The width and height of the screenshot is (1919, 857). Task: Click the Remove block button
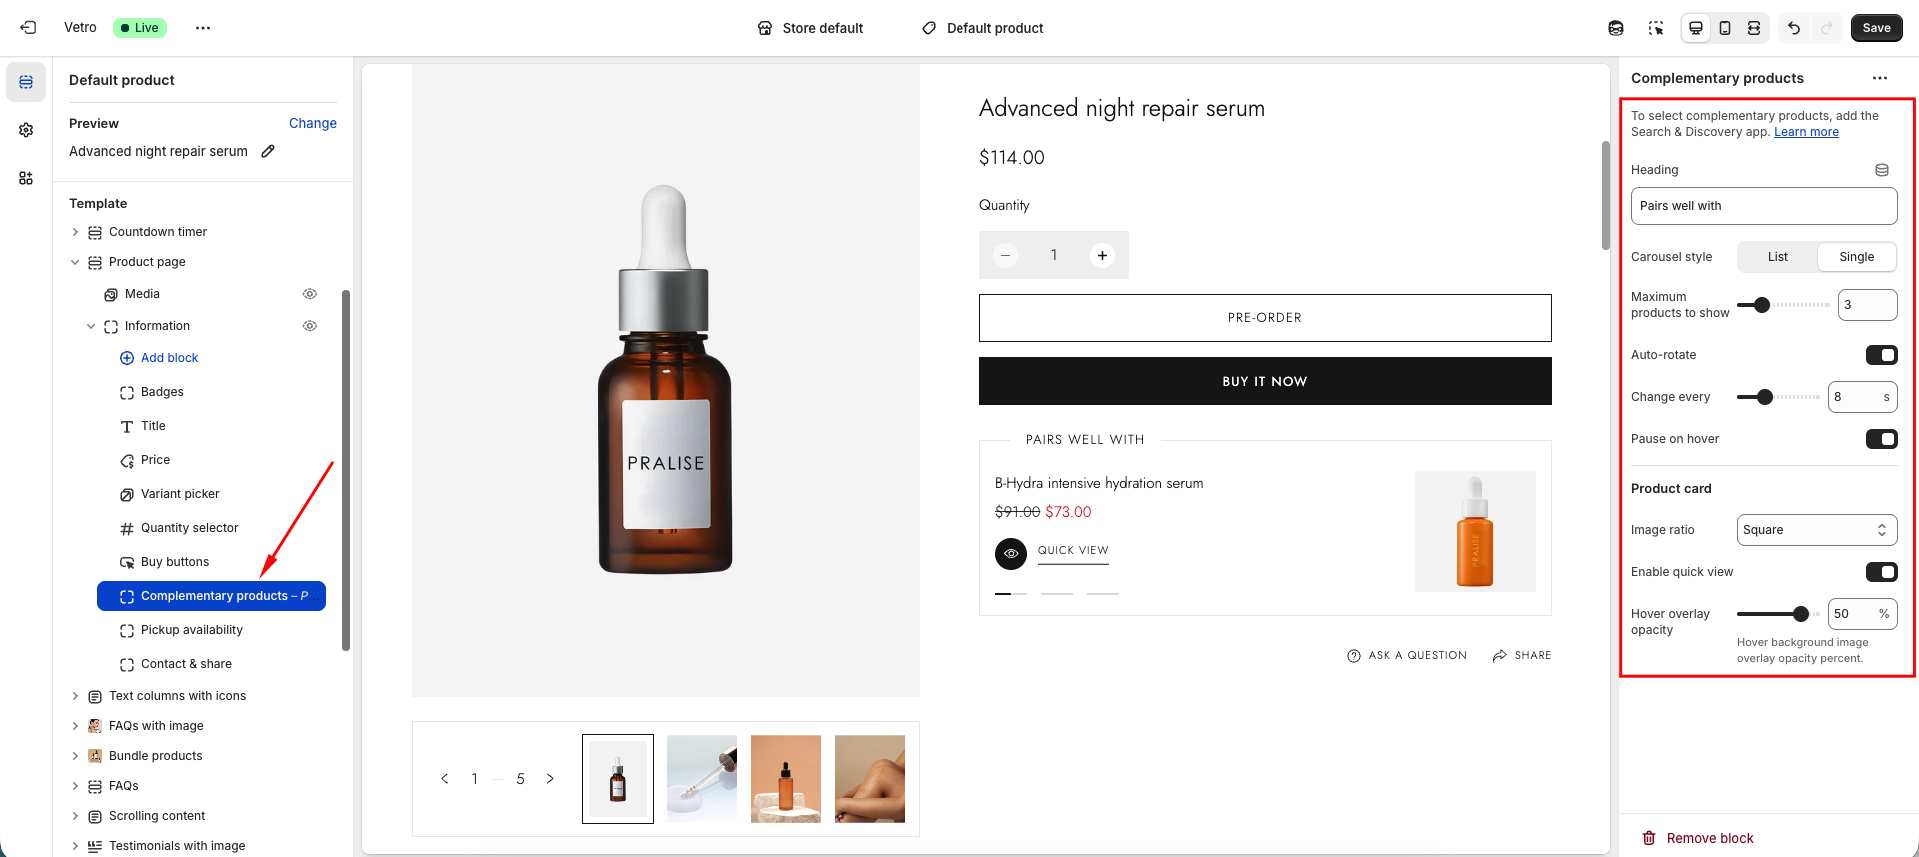(1698, 838)
